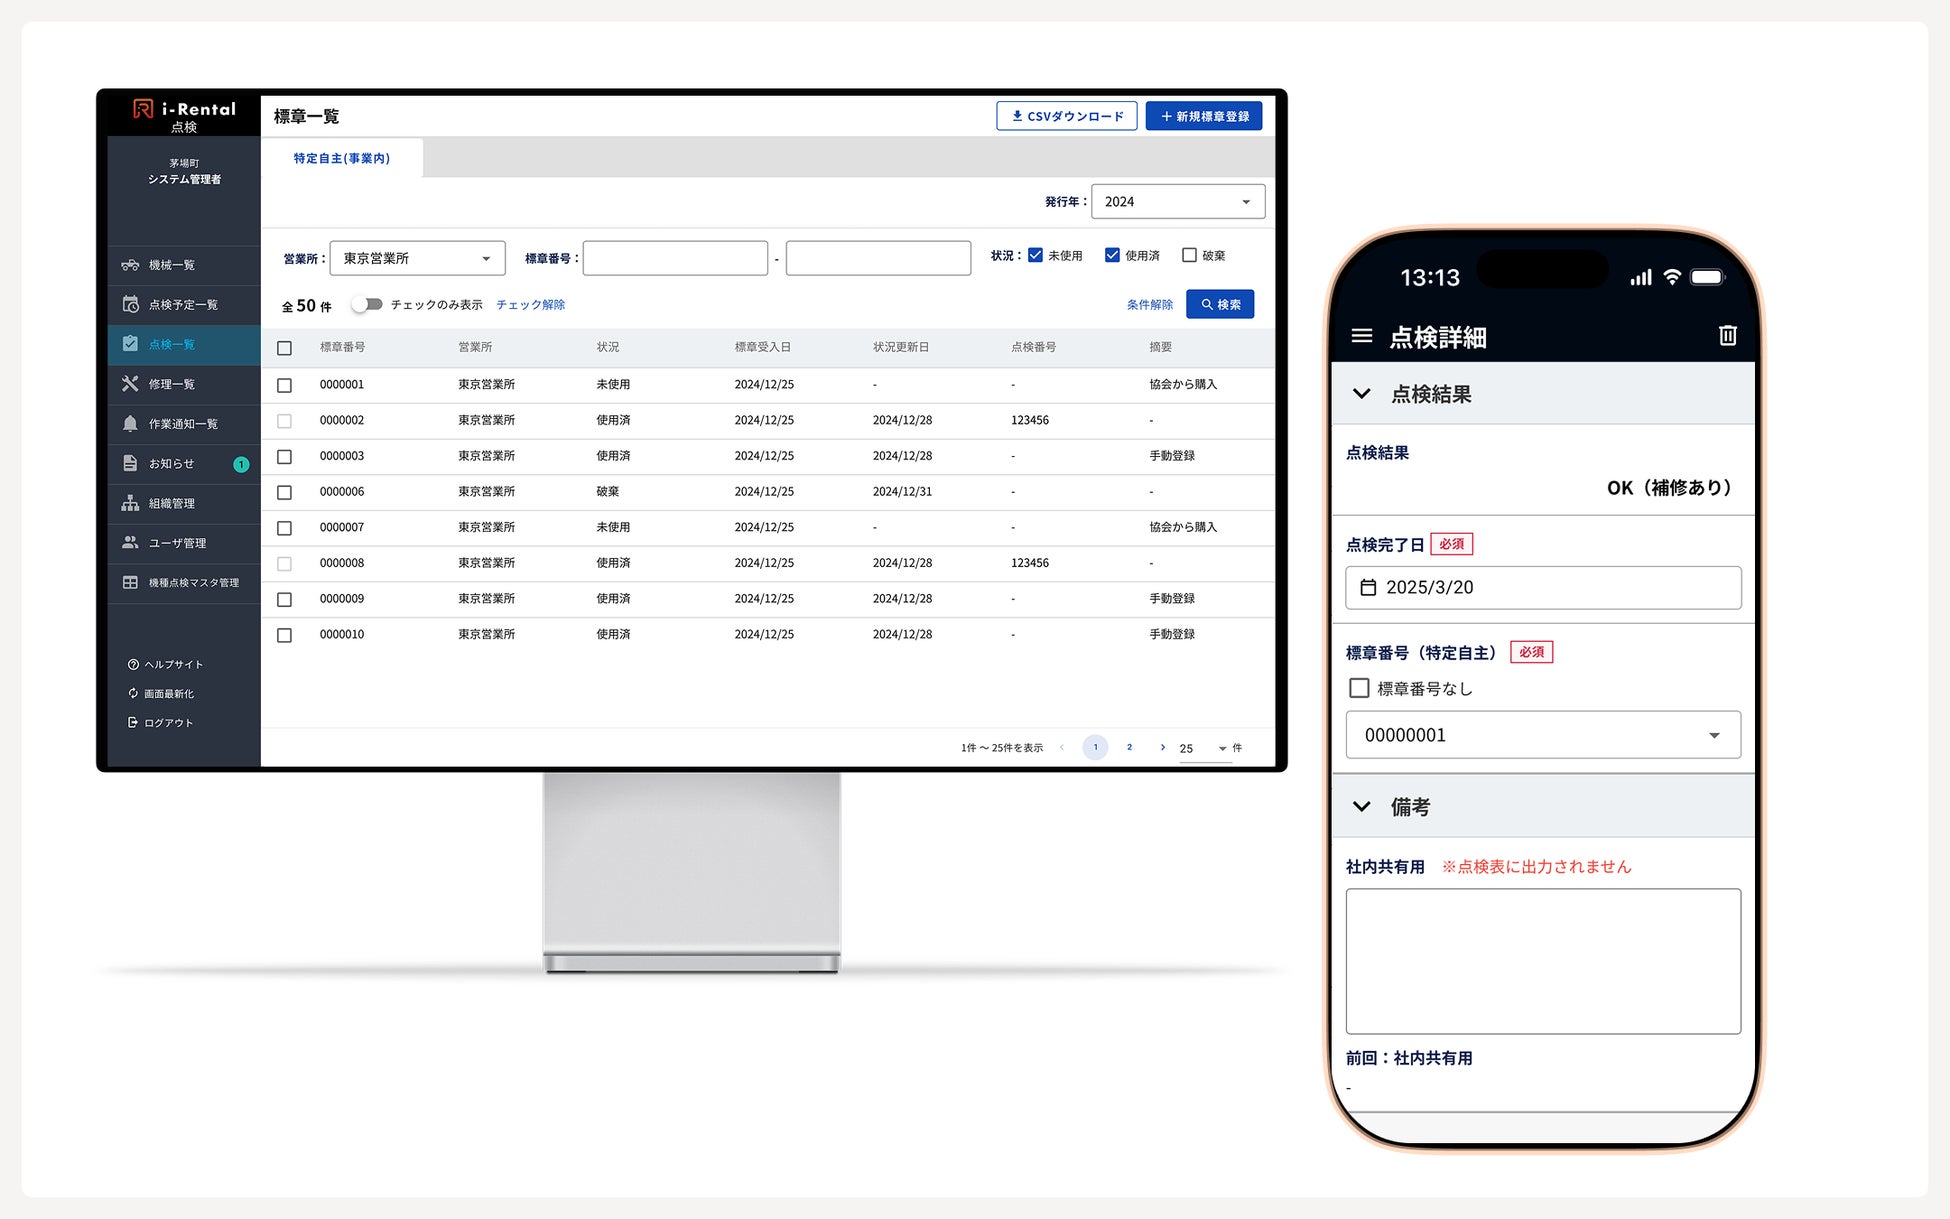Click the 組織管理 org chart icon
Screen dimensions: 1950x1219
(130, 503)
